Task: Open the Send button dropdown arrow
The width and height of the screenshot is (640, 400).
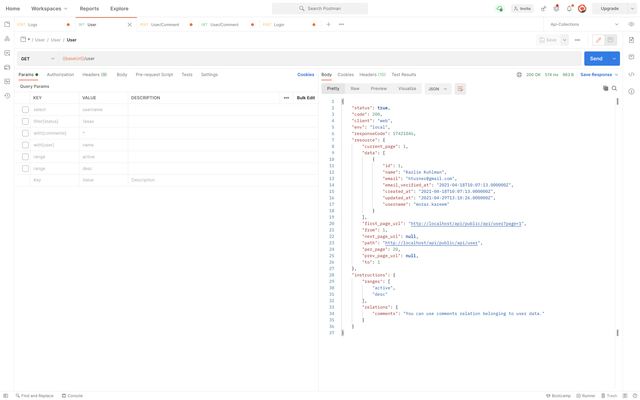Action: pyautogui.click(x=614, y=59)
